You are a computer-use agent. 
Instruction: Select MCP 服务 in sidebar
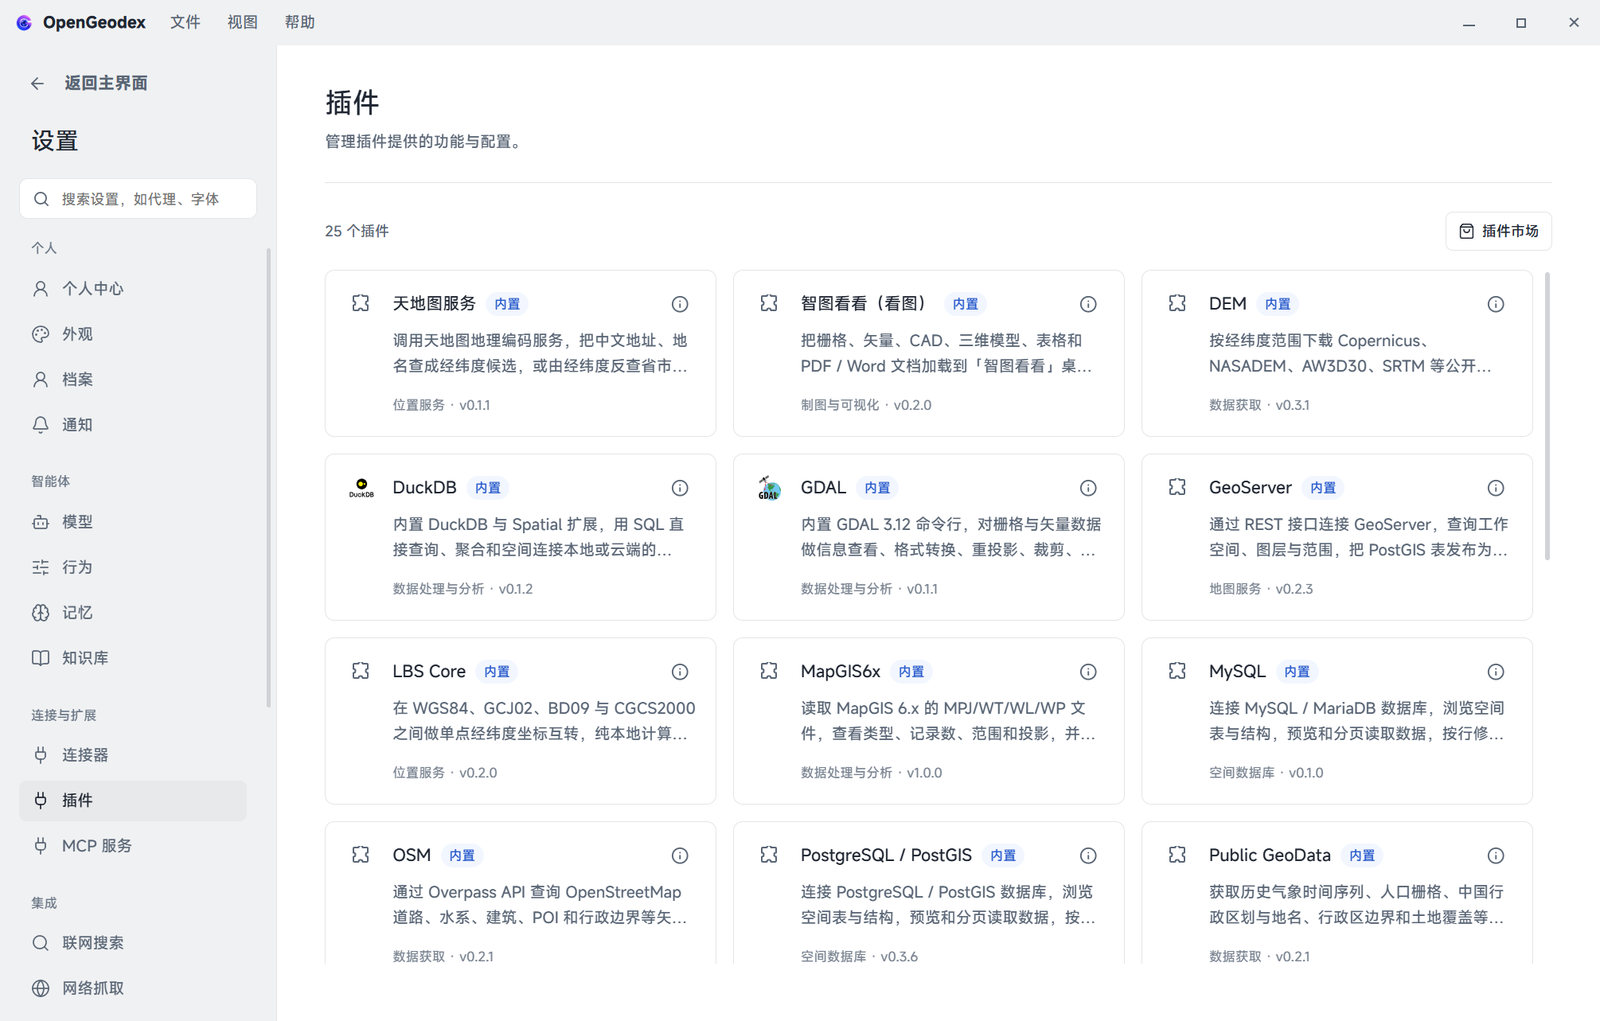(133, 846)
